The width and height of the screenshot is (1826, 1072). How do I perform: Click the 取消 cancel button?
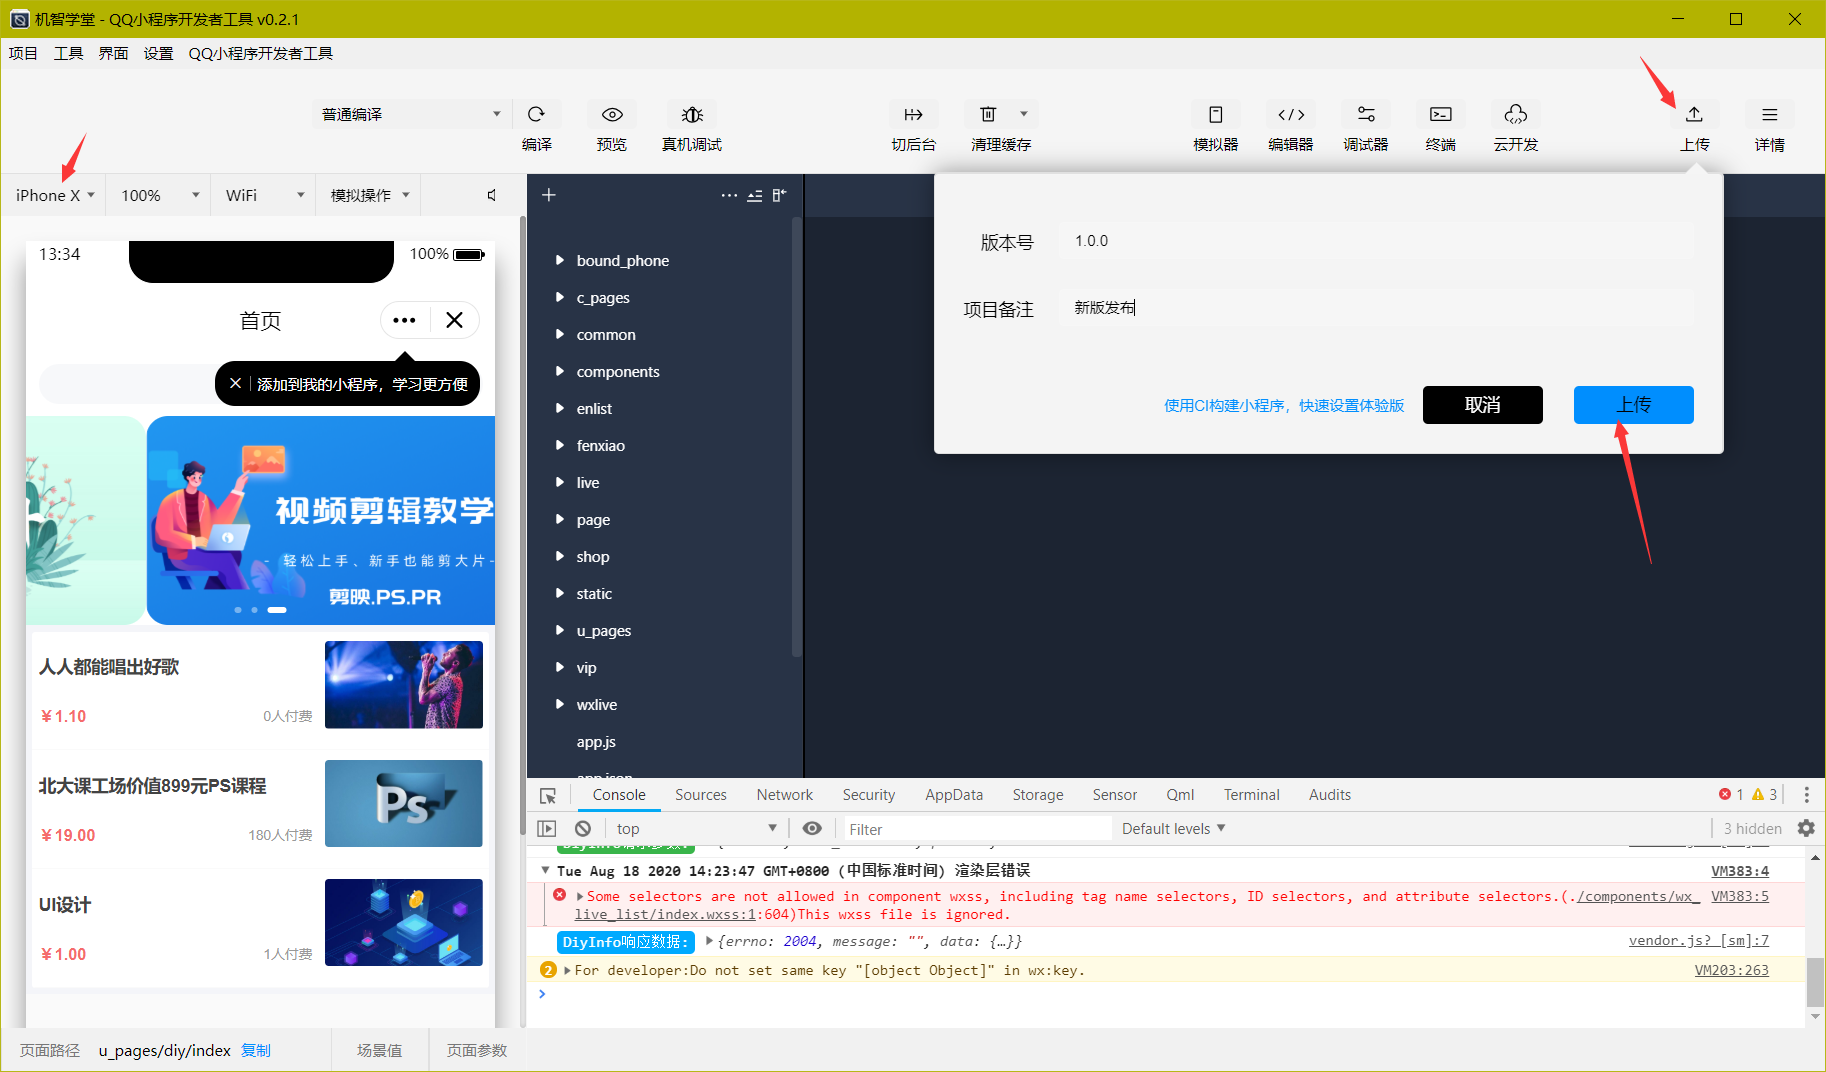click(1482, 405)
